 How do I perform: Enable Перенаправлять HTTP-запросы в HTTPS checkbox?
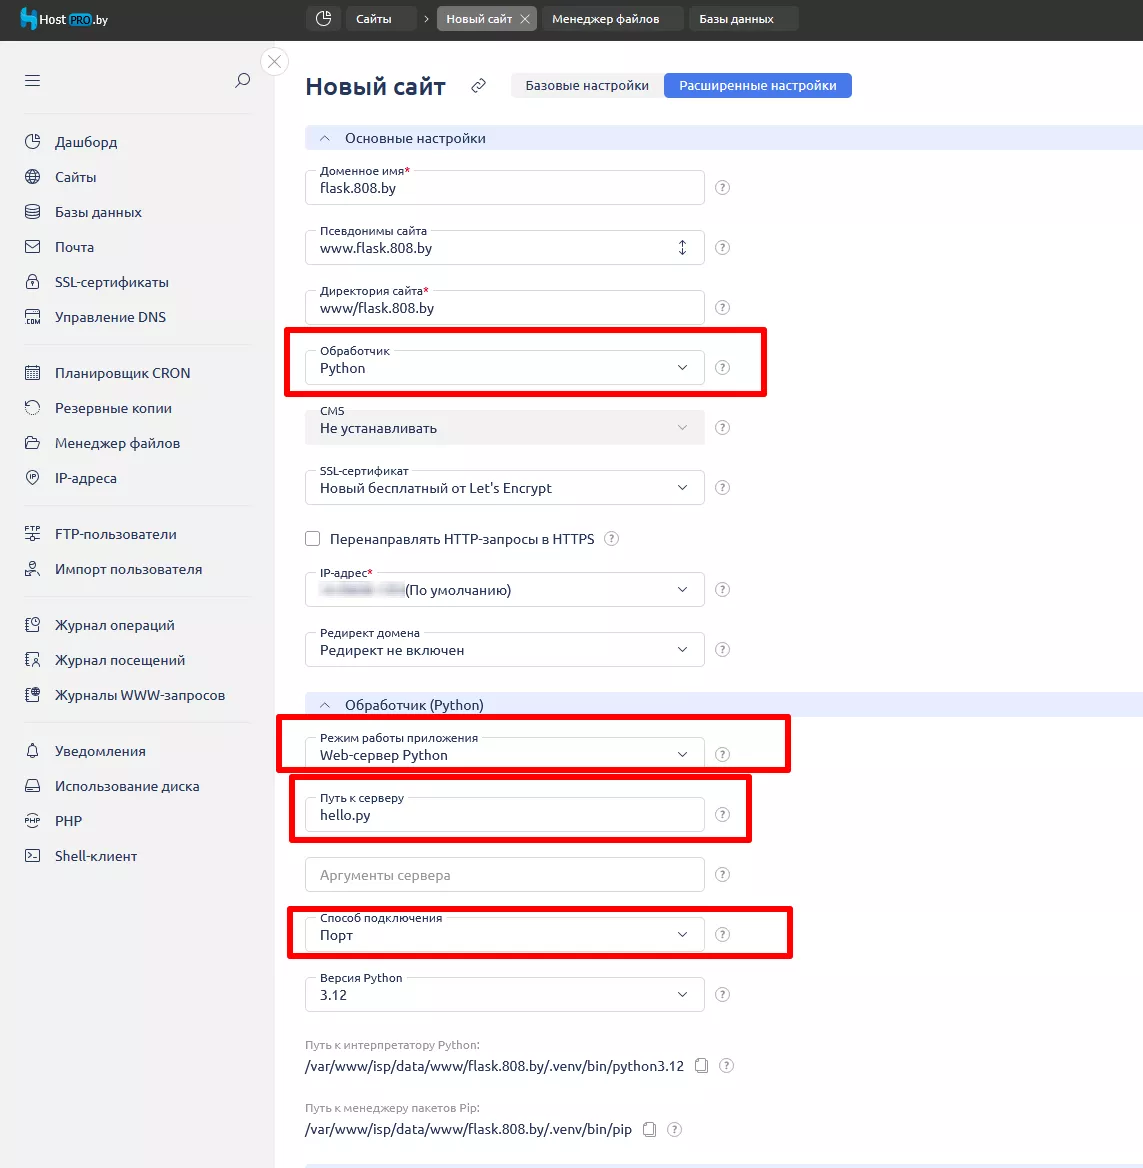pos(313,539)
